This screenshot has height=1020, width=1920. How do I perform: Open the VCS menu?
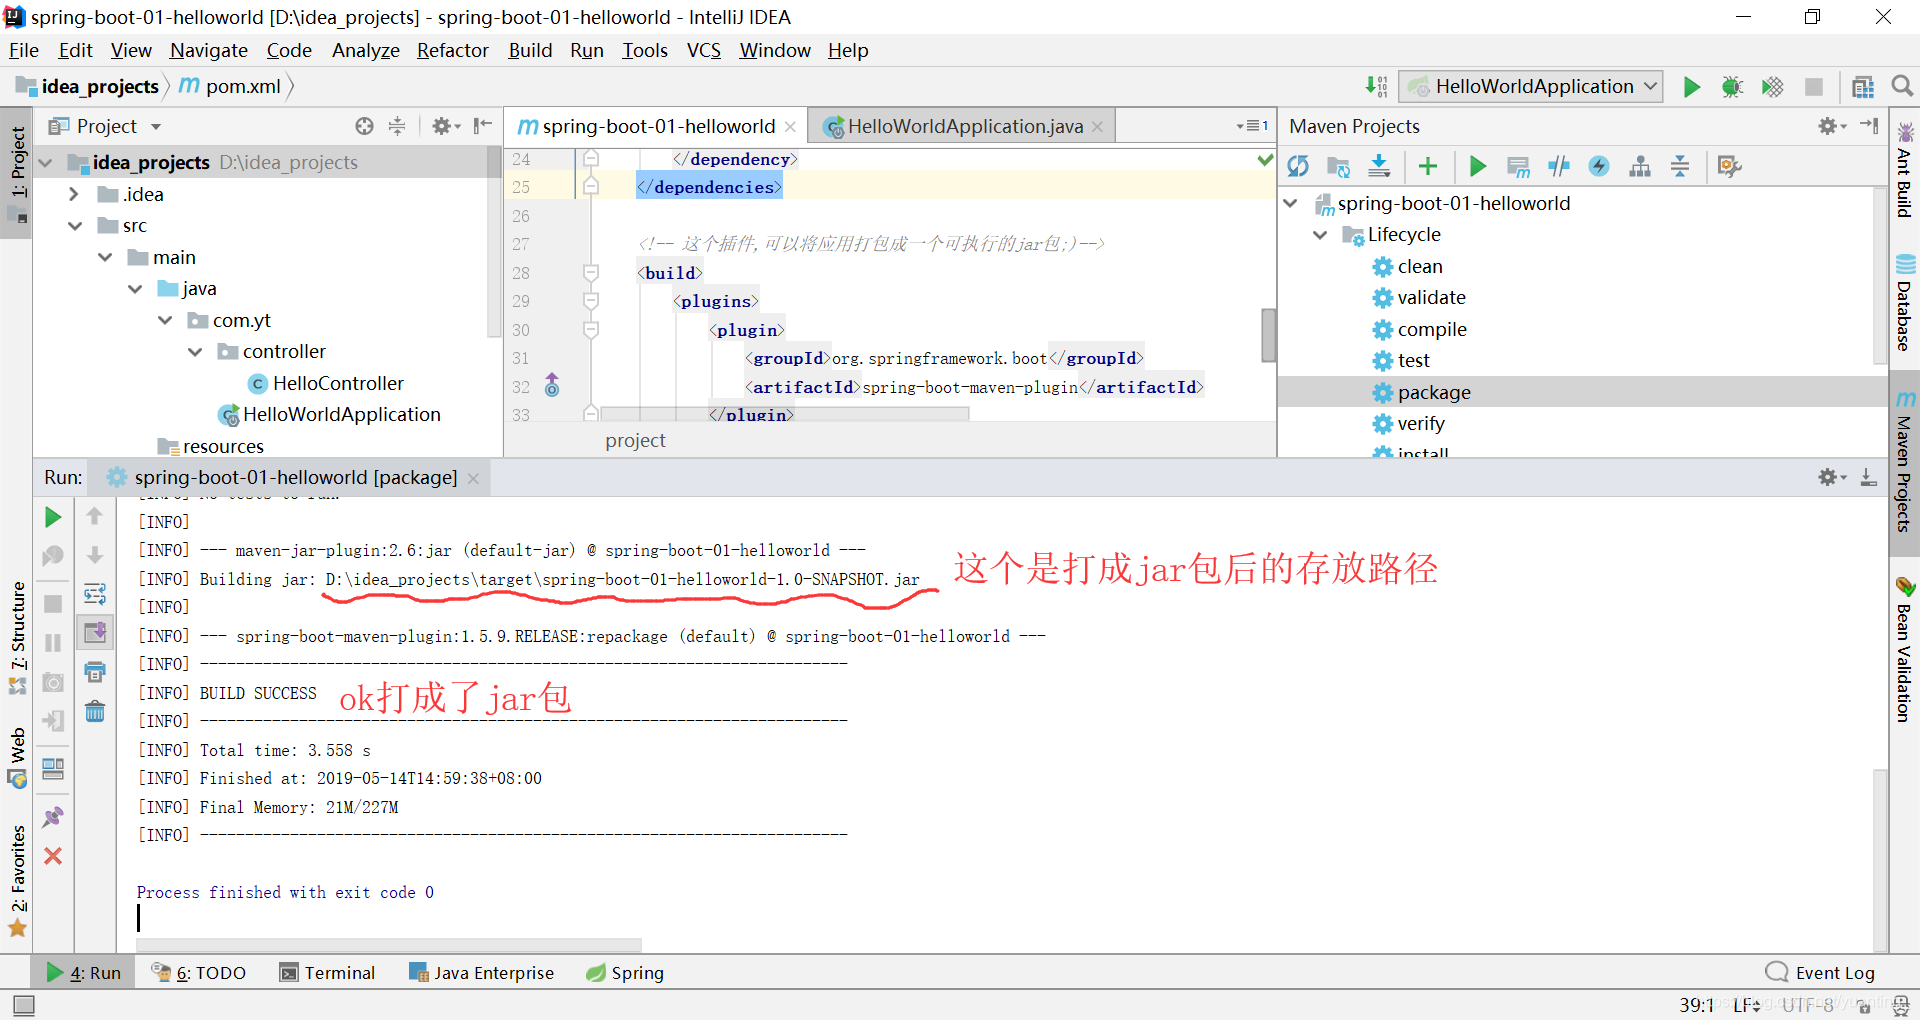[x=704, y=50]
